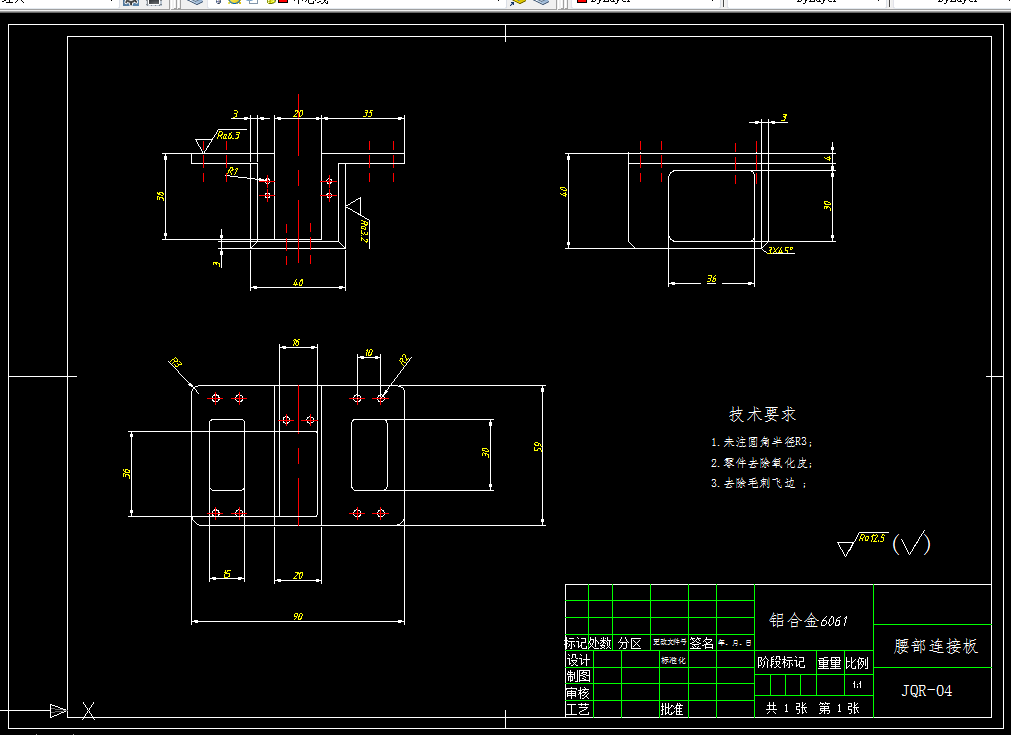The width and height of the screenshot is (1011, 735).
Task: Select note 1 about 圆角半径R3
Action: (x=762, y=442)
